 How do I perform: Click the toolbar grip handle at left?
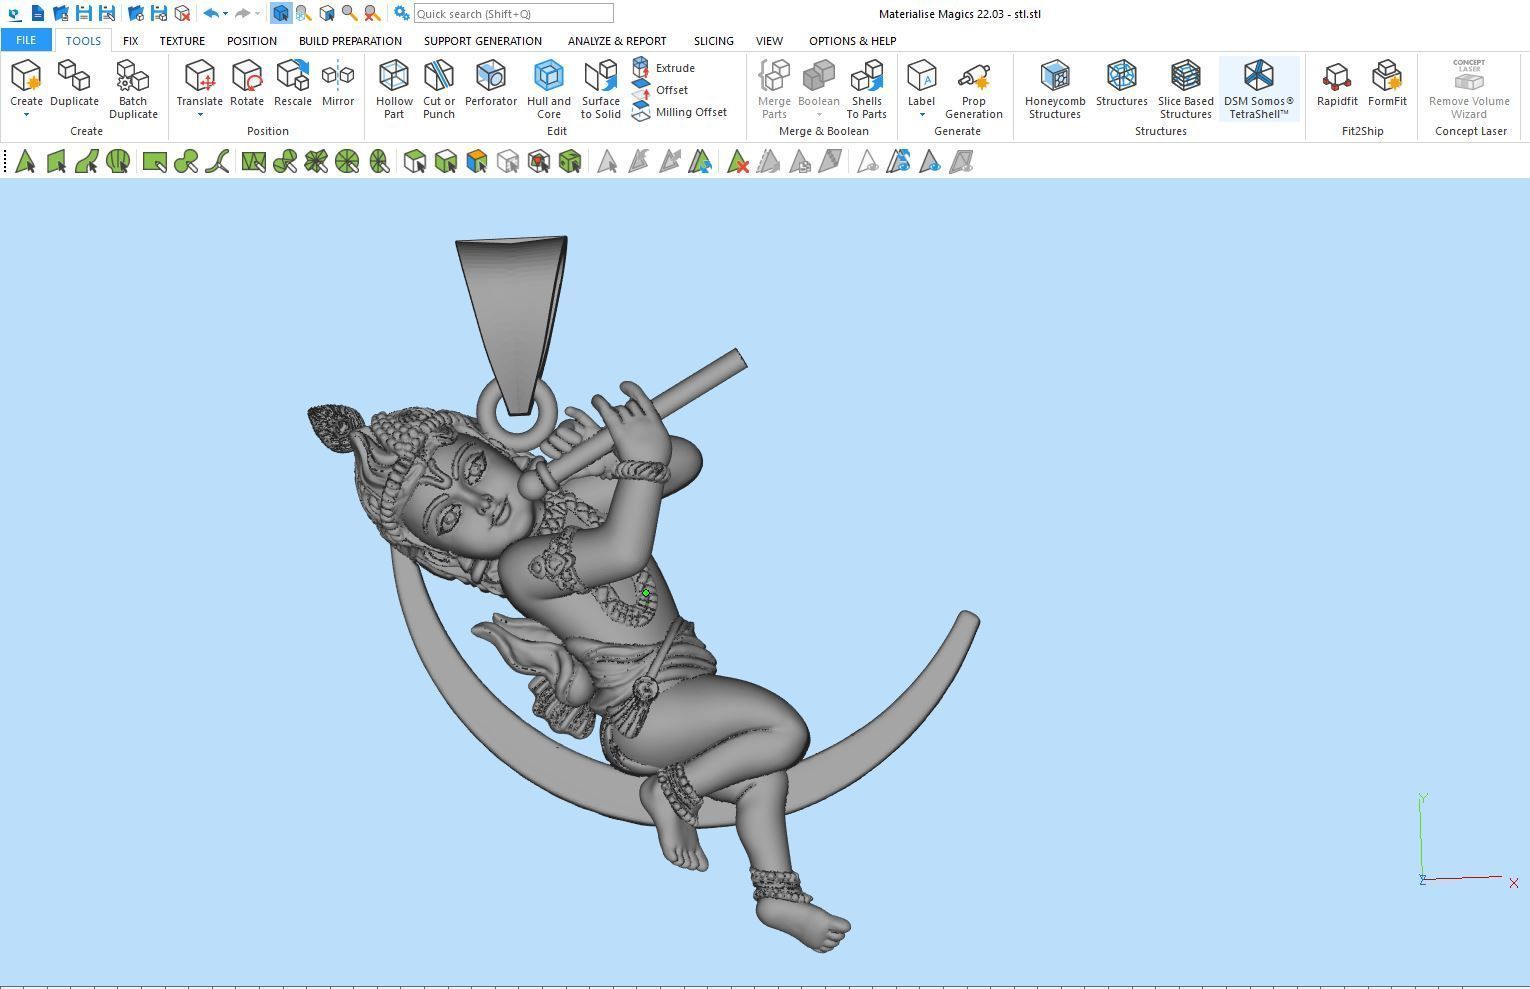click(6, 162)
